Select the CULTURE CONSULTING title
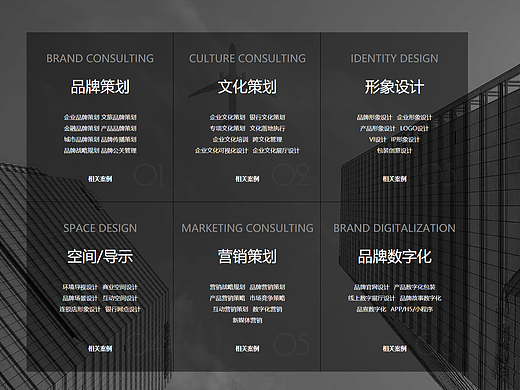The width and height of the screenshot is (520, 390). coord(247,58)
